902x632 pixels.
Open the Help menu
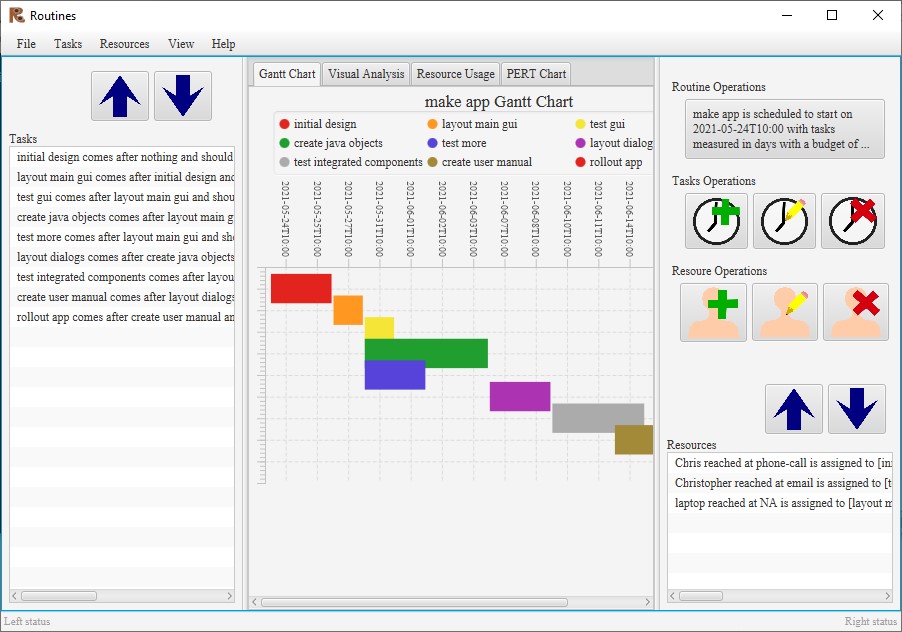[223, 44]
